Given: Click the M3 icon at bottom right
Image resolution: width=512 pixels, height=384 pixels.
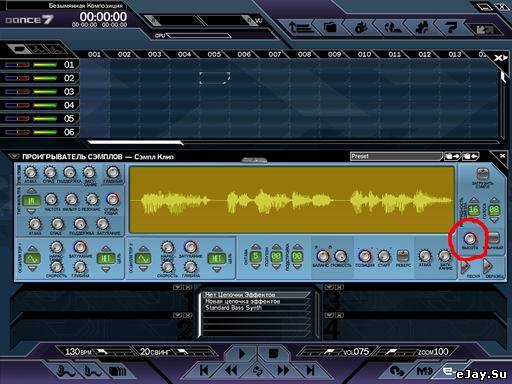Looking at the screenshot, I should 424,371.
